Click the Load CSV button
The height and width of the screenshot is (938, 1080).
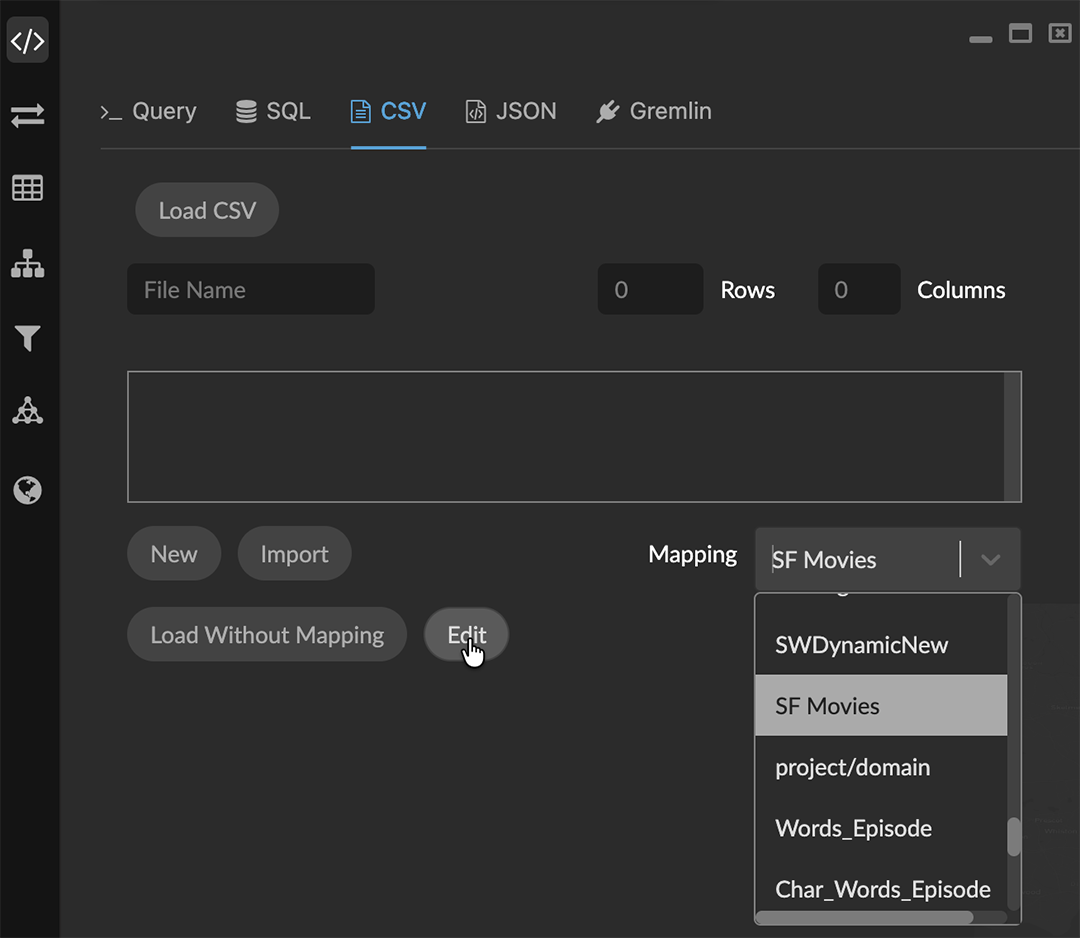206,210
